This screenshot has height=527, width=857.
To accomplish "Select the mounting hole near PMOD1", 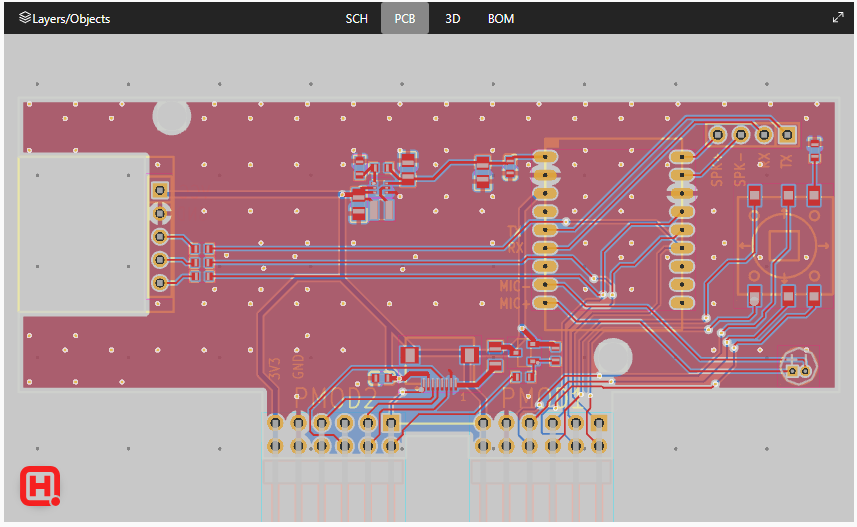I will 613,356.
